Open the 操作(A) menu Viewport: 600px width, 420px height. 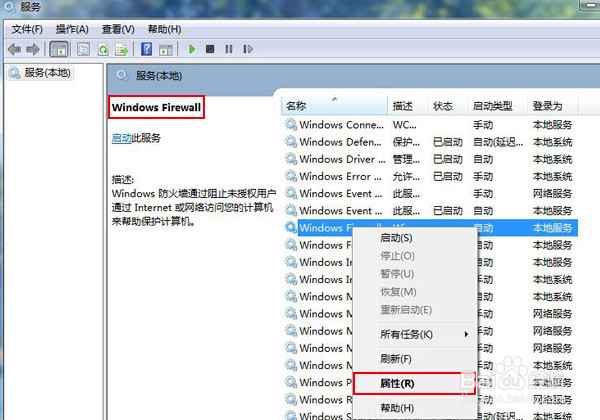72,29
